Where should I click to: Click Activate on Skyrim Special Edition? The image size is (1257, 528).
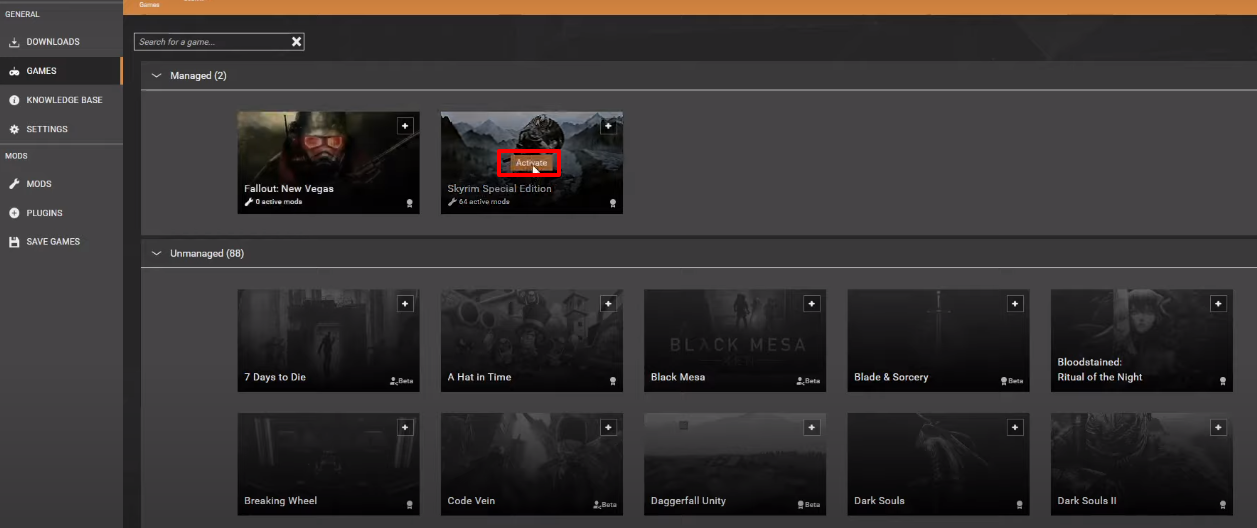point(531,163)
